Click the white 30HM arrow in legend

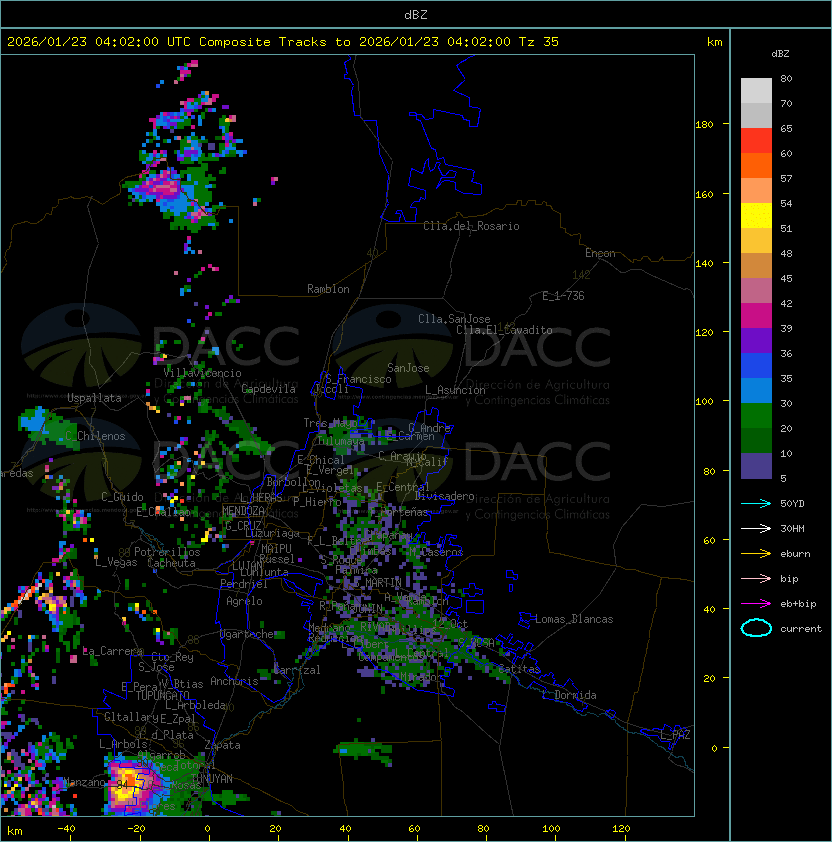756,528
